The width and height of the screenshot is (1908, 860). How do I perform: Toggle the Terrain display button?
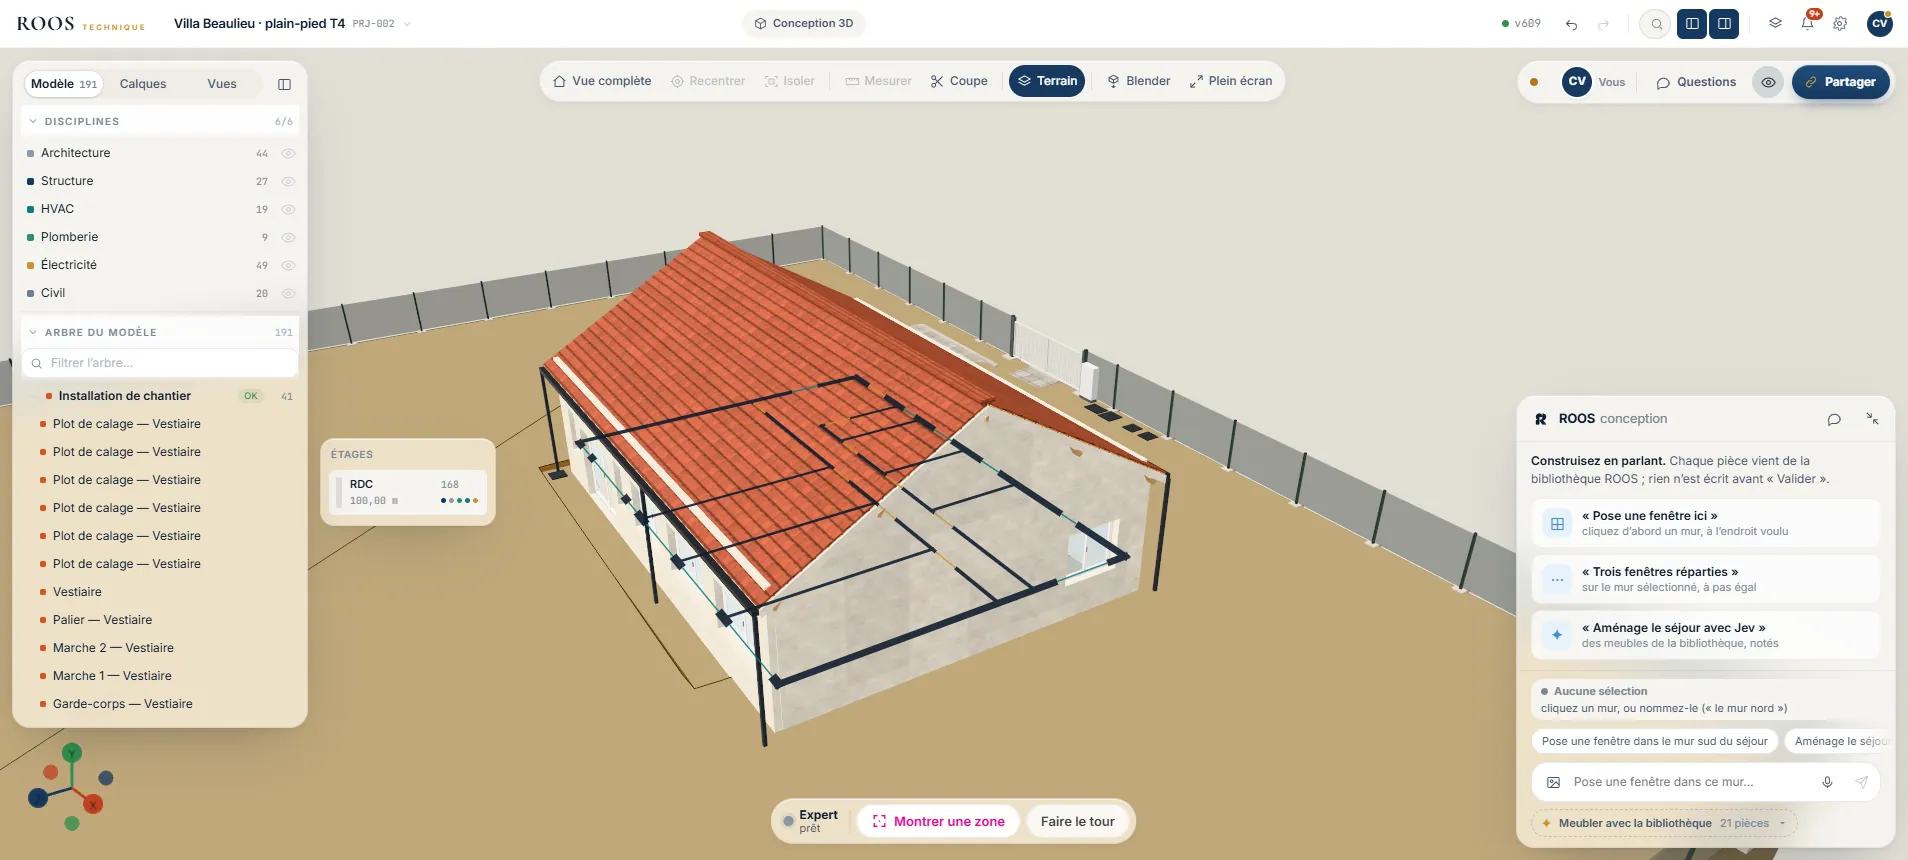point(1047,81)
